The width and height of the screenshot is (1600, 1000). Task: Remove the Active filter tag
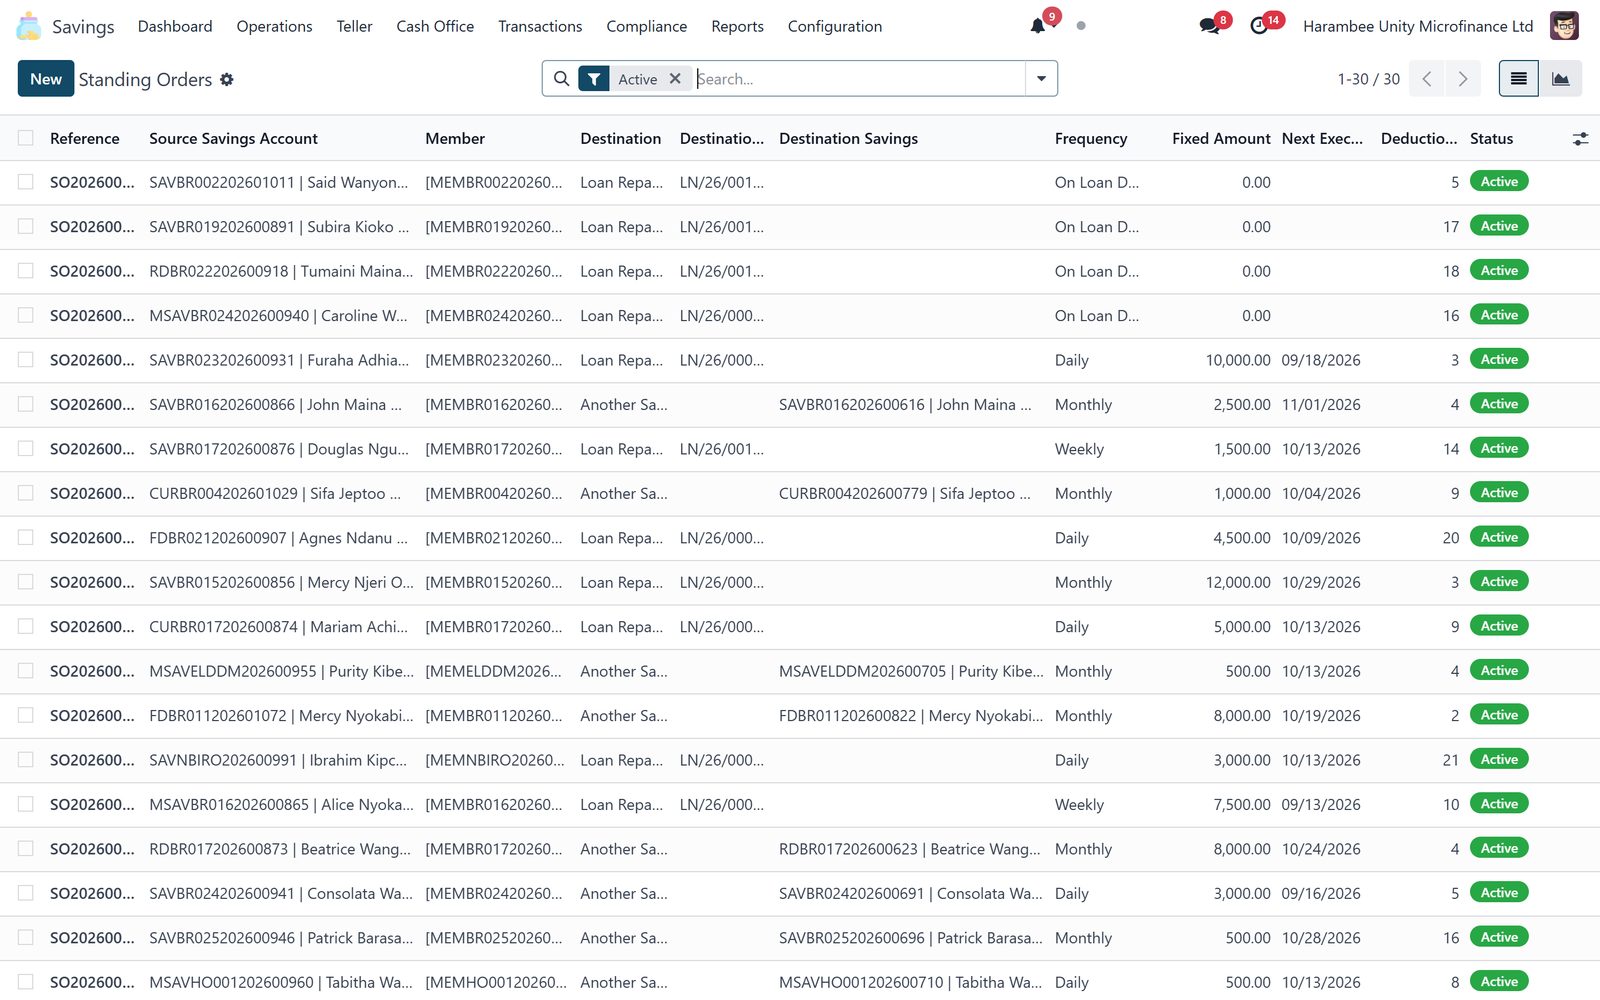pos(675,79)
